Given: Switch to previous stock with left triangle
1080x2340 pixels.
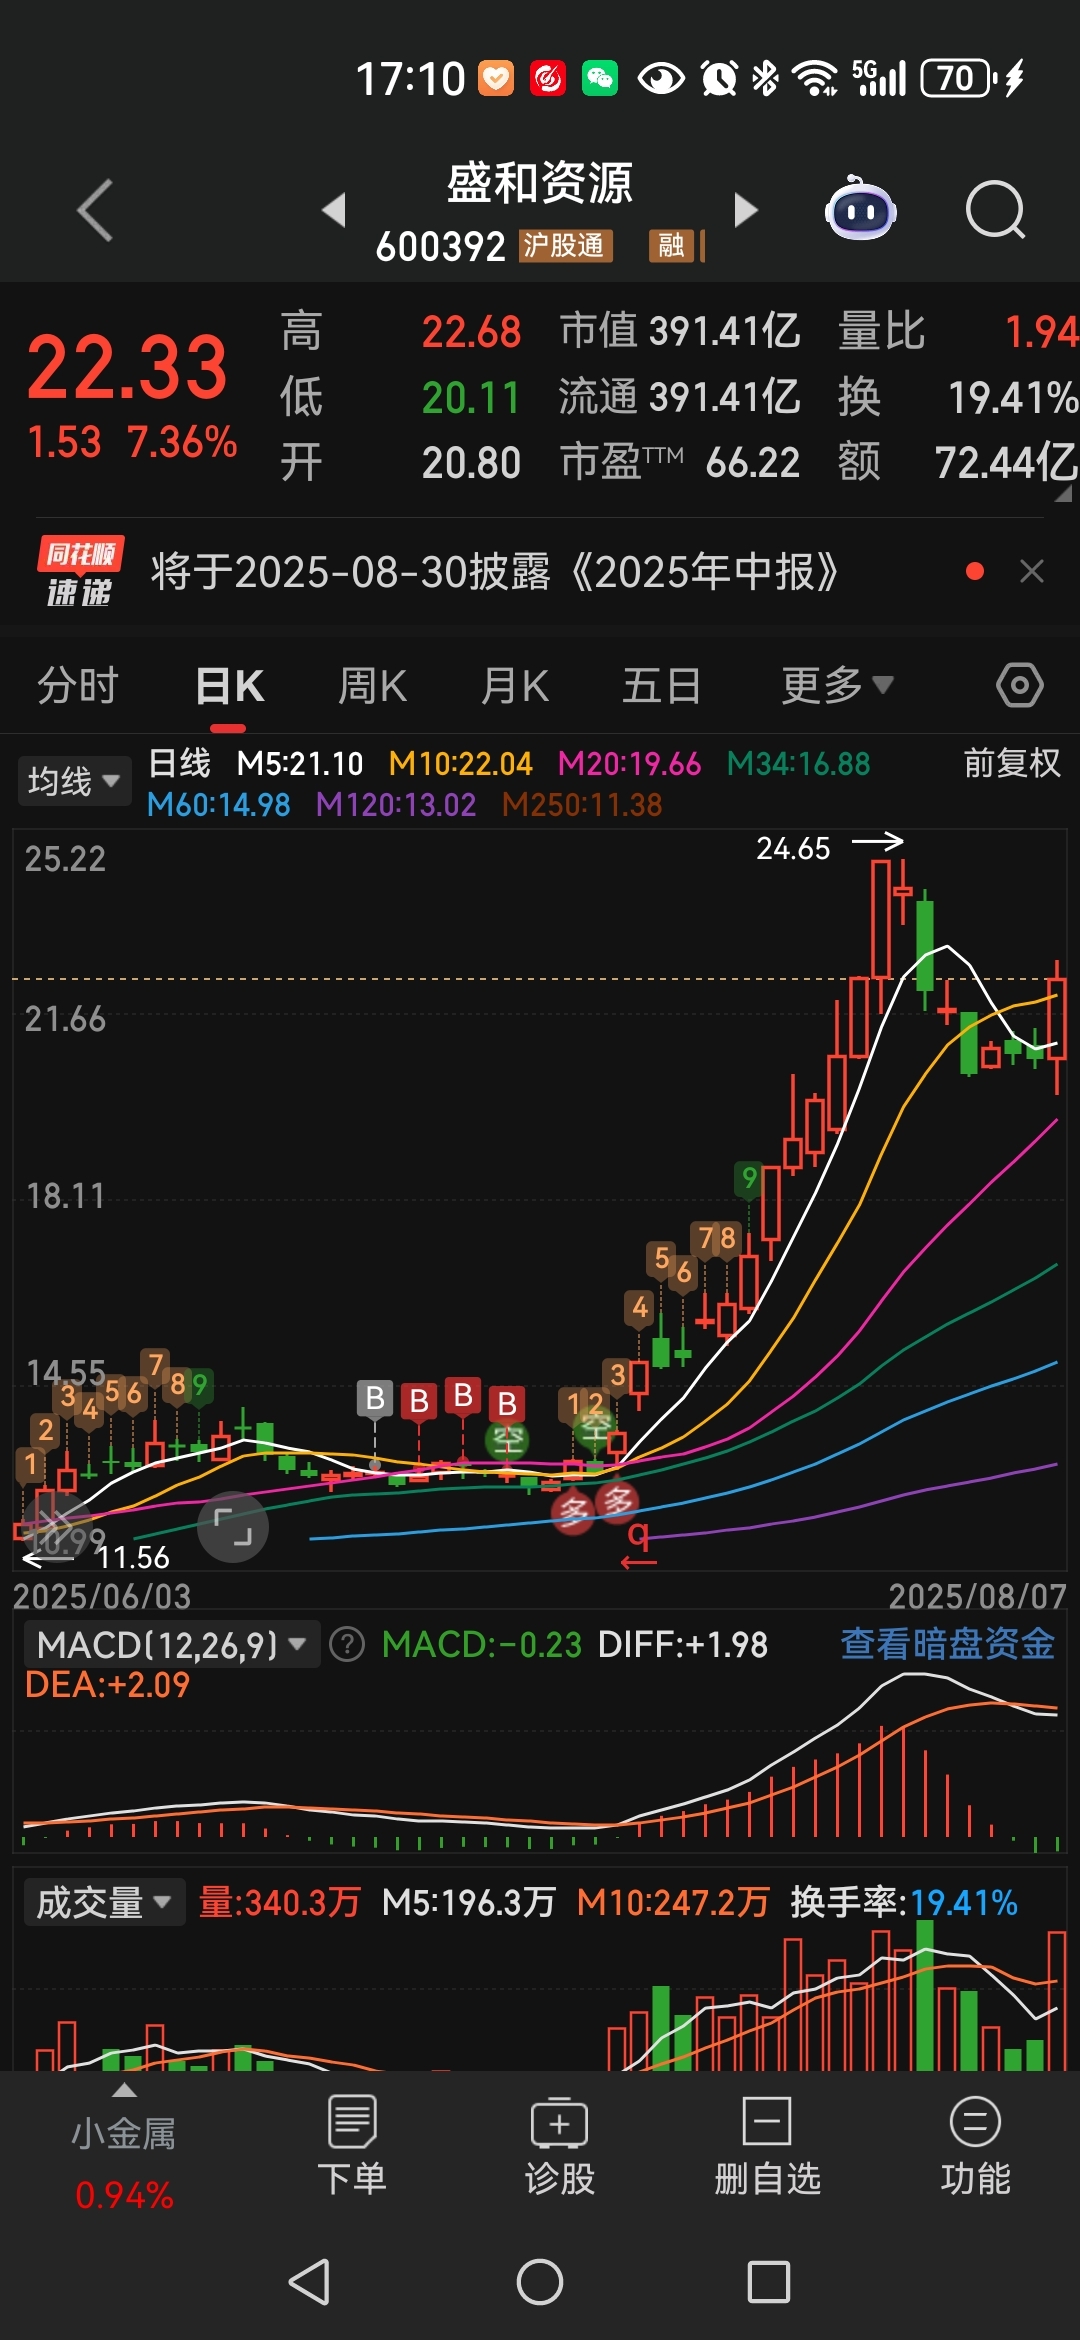Looking at the screenshot, I should (334, 210).
